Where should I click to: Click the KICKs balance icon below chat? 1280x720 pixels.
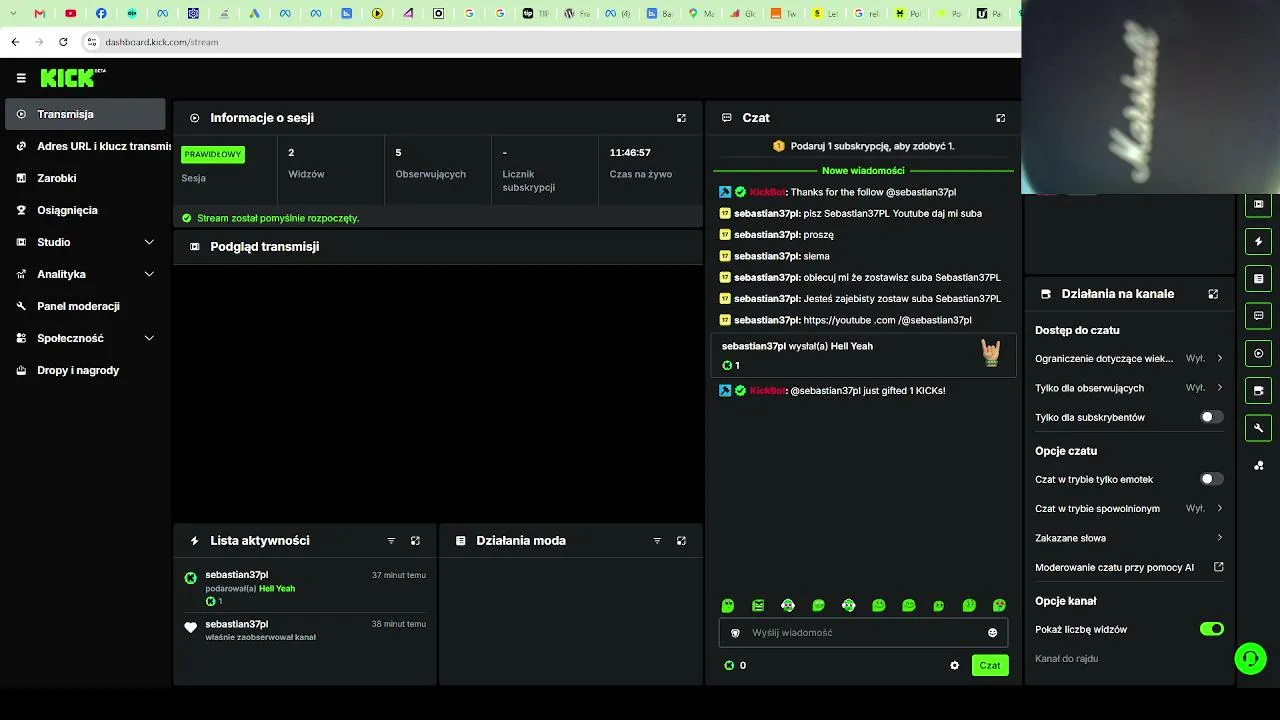coord(729,666)
